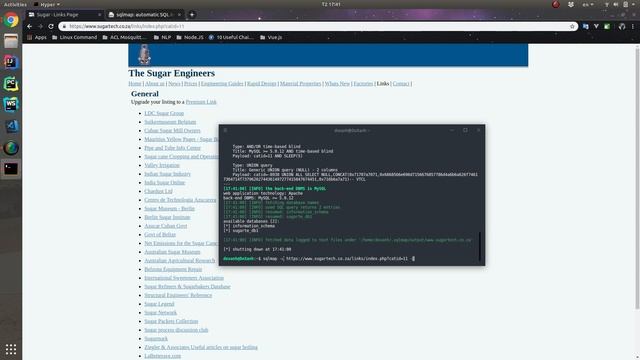Click the page's vertical scrollbar

pos(637,178)
